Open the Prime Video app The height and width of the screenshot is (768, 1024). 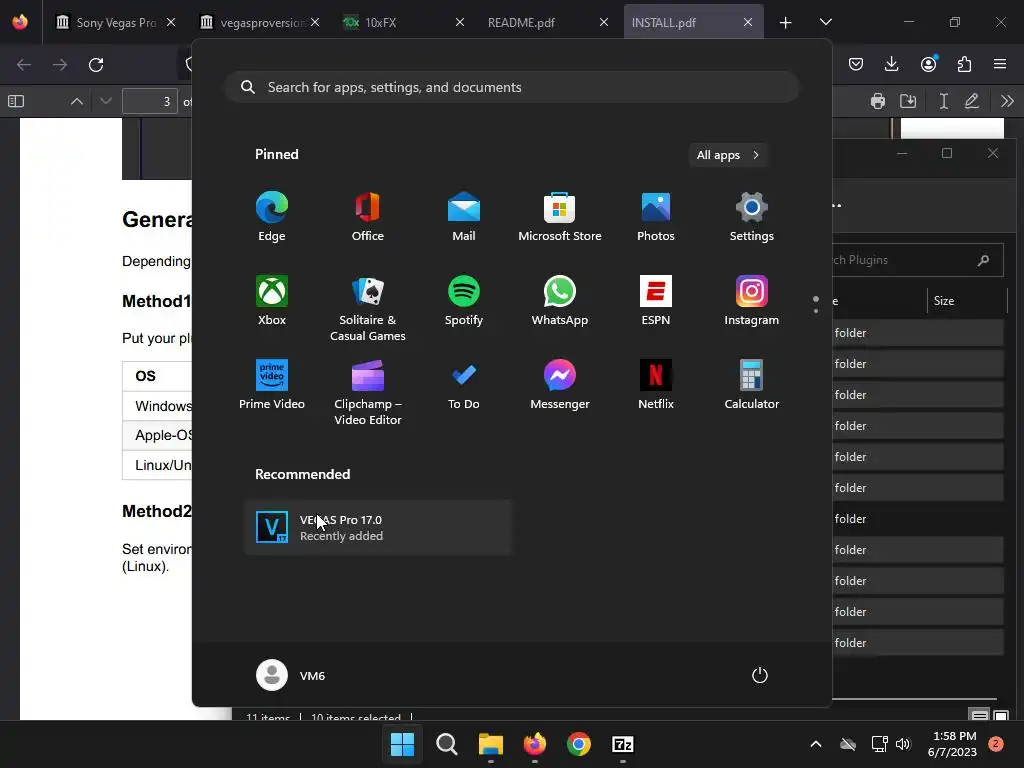[x=272, y=385]
